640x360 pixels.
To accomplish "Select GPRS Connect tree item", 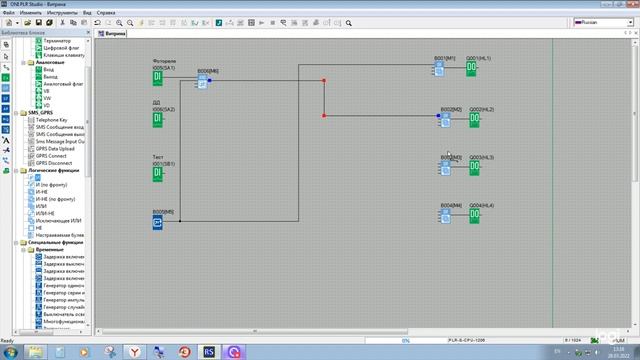I will click(51, 156).
